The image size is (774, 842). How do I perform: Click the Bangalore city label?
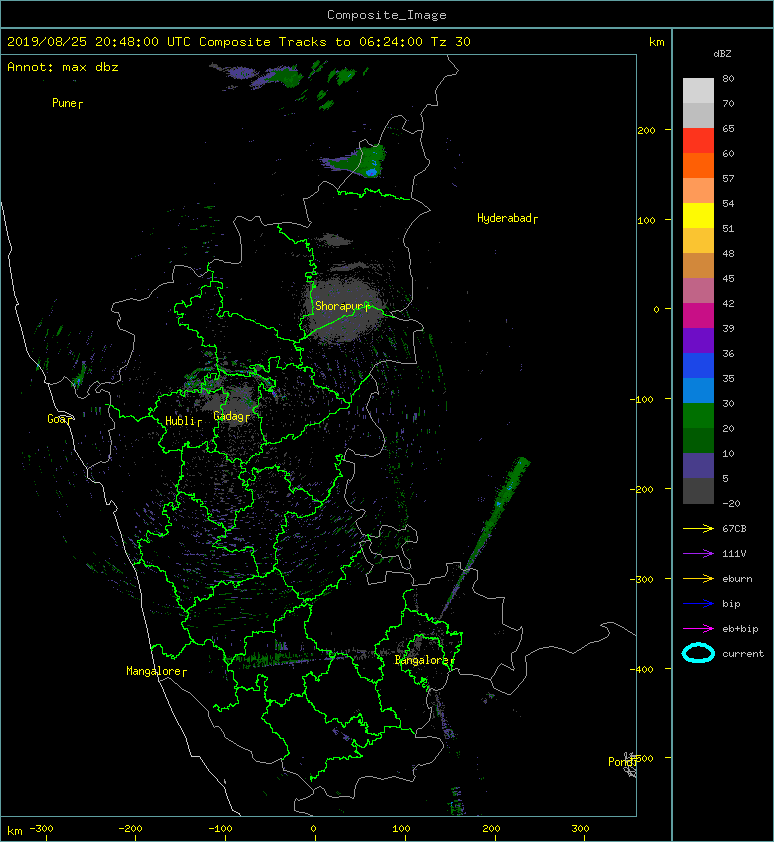tap(422, 660)
